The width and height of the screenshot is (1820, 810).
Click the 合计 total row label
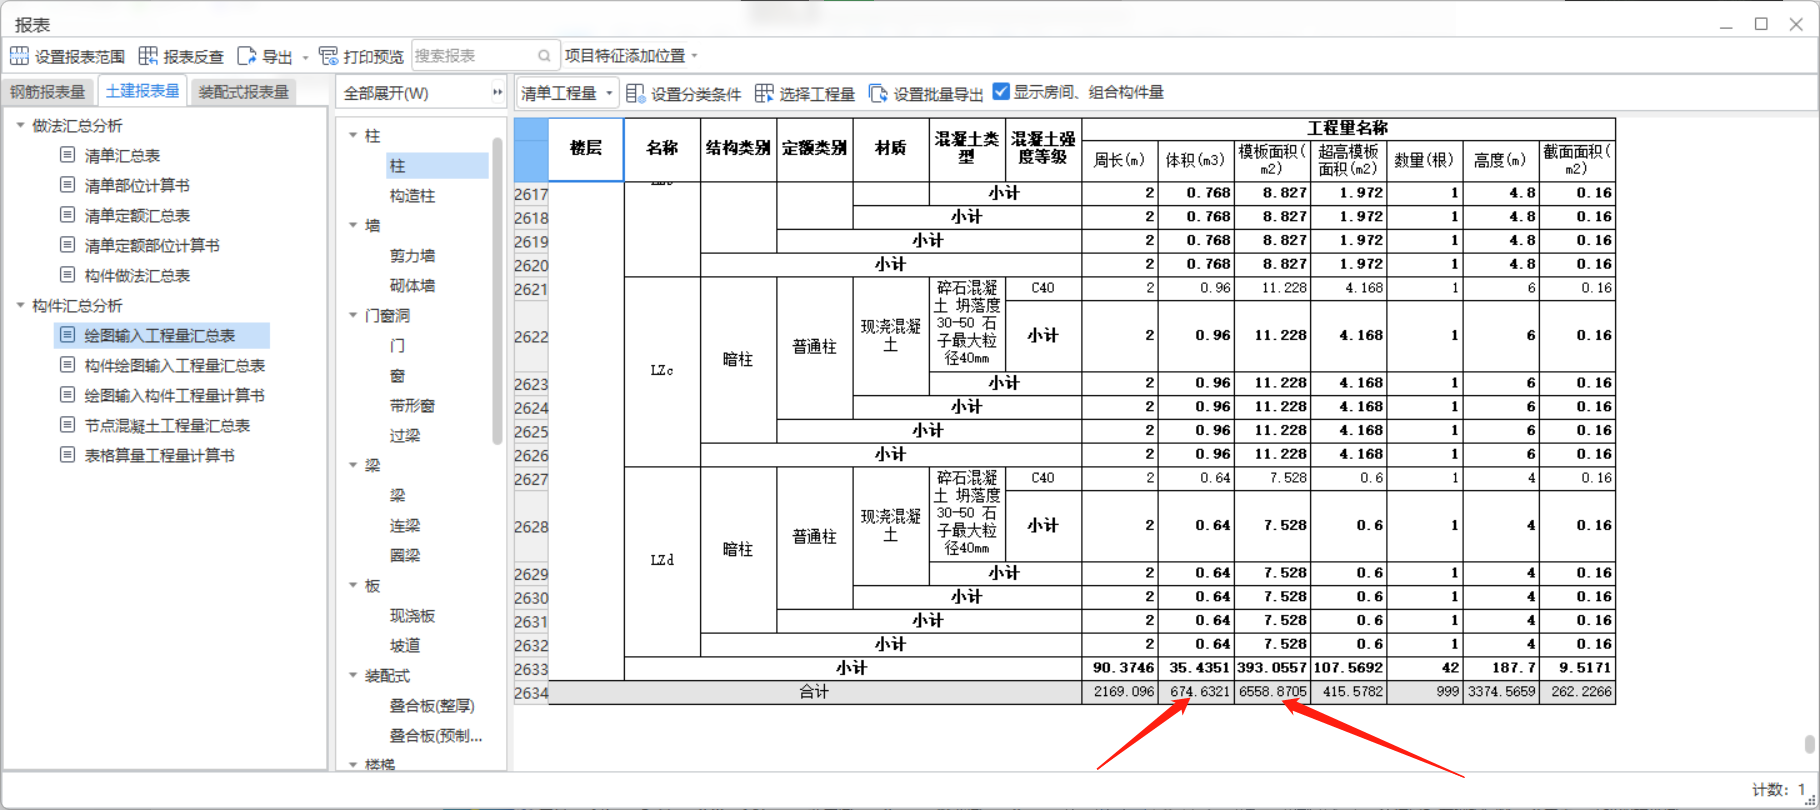814,692
